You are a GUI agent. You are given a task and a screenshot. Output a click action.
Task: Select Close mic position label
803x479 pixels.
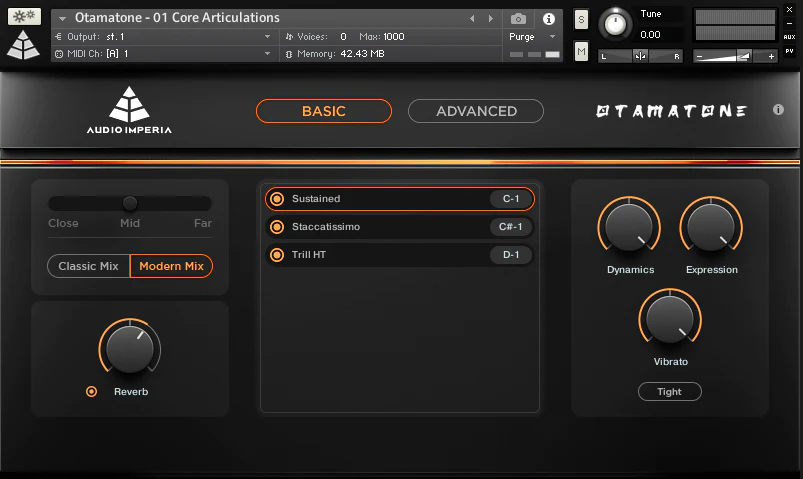pos(63,223)
